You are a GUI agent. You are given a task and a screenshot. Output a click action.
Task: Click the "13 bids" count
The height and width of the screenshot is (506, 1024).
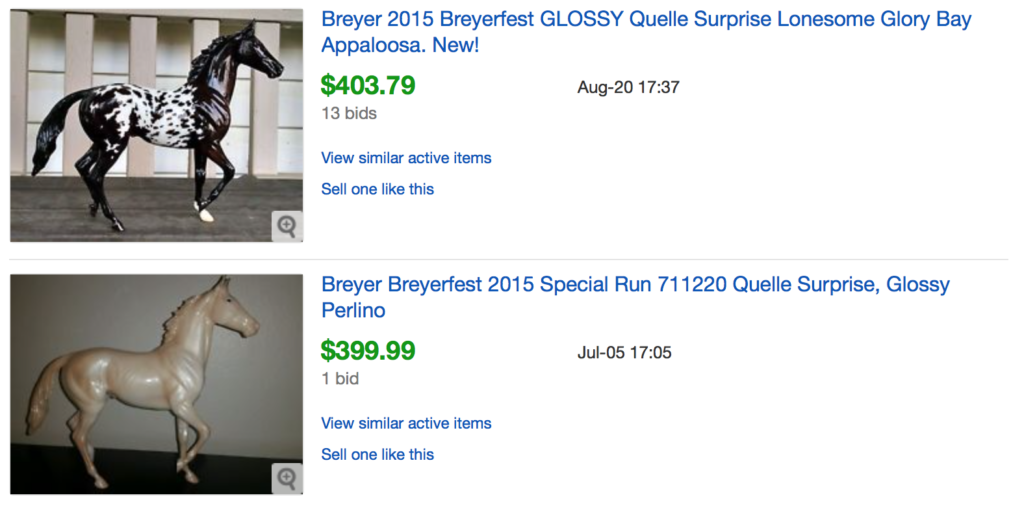point(349,113)
